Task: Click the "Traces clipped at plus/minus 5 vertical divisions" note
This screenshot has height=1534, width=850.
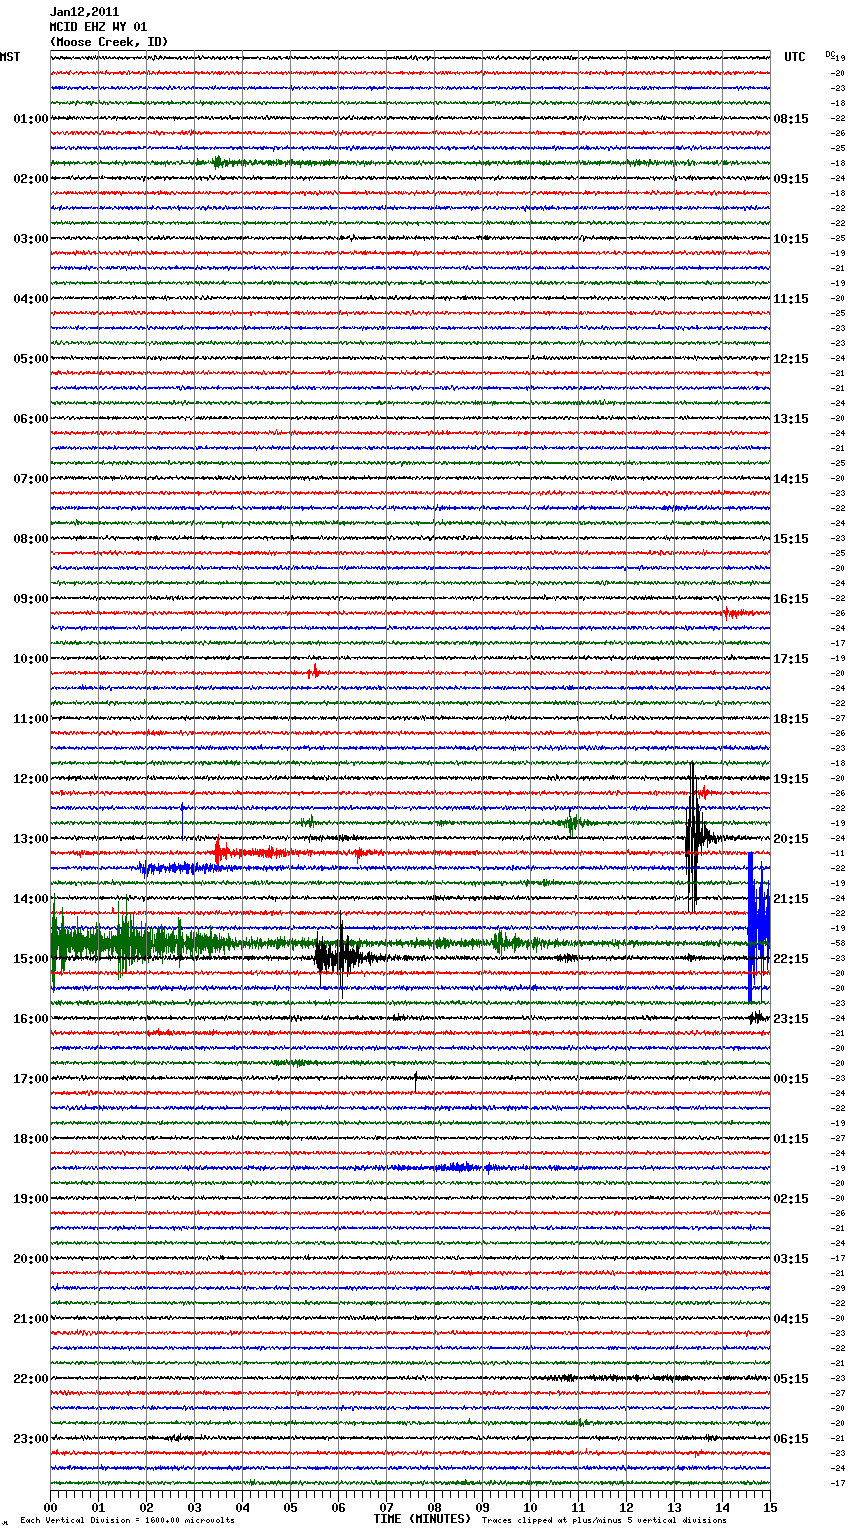Action: point(604,1521)
